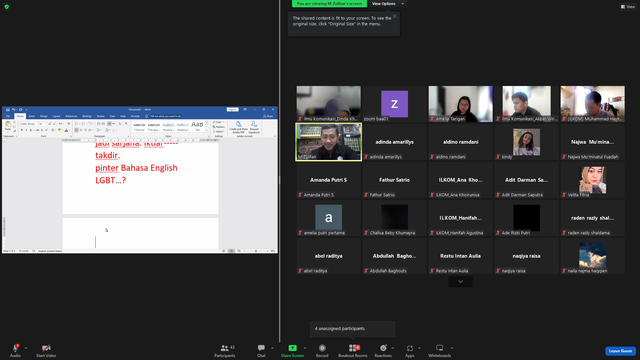Click Undo in Word quick access toolbar
Viewport: 640px width, 360px height.
click(x=13, y=109)
